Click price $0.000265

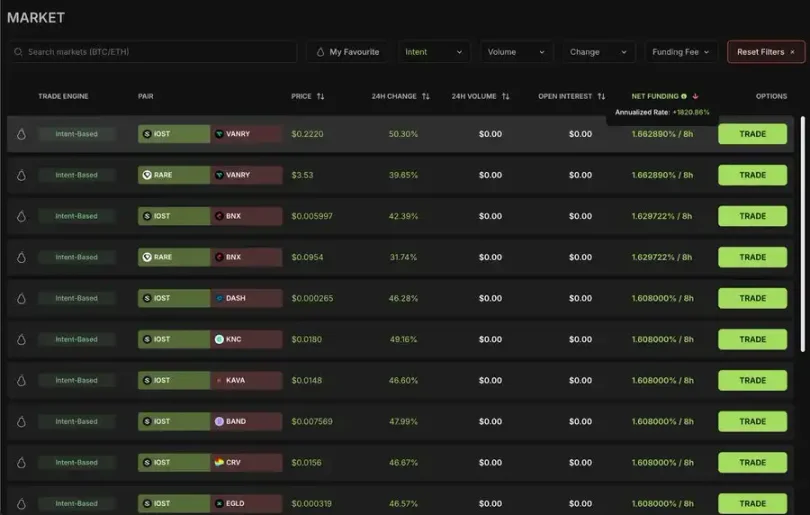[x=312, y=298]
